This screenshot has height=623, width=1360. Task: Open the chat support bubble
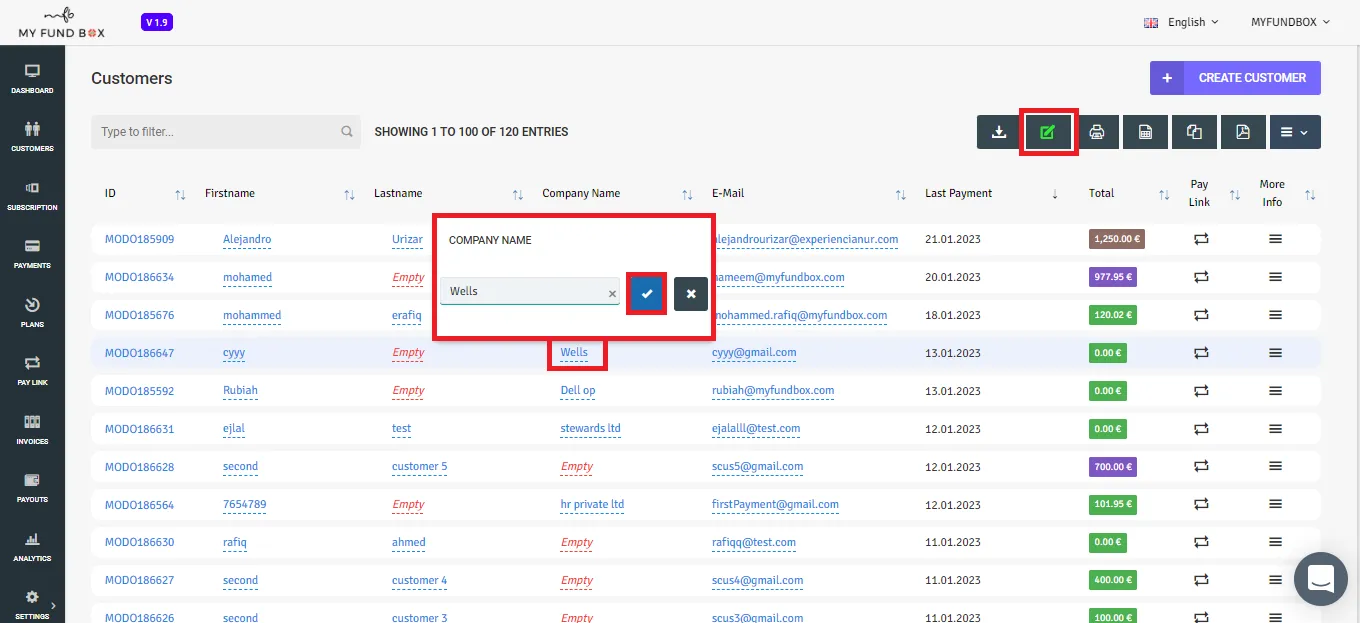point(1321,578)
